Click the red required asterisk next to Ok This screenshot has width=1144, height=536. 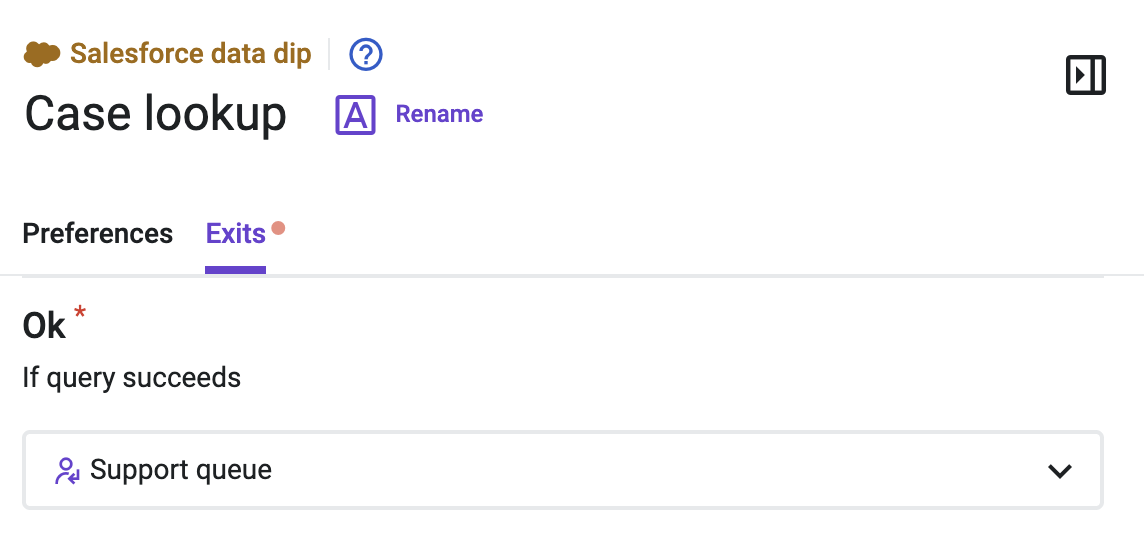tap(80, 313)
